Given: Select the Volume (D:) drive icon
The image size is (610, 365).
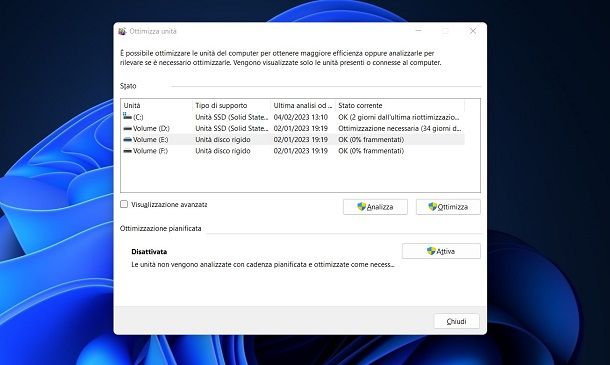Looking at the screenshot, I should [x=127, y=128].
